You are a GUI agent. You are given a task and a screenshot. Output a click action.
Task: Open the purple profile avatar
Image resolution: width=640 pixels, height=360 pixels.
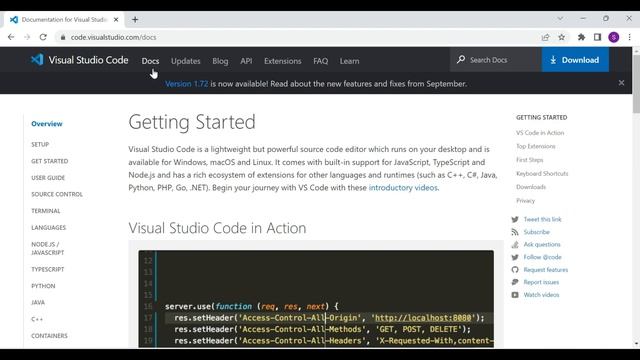coord(613,37)
